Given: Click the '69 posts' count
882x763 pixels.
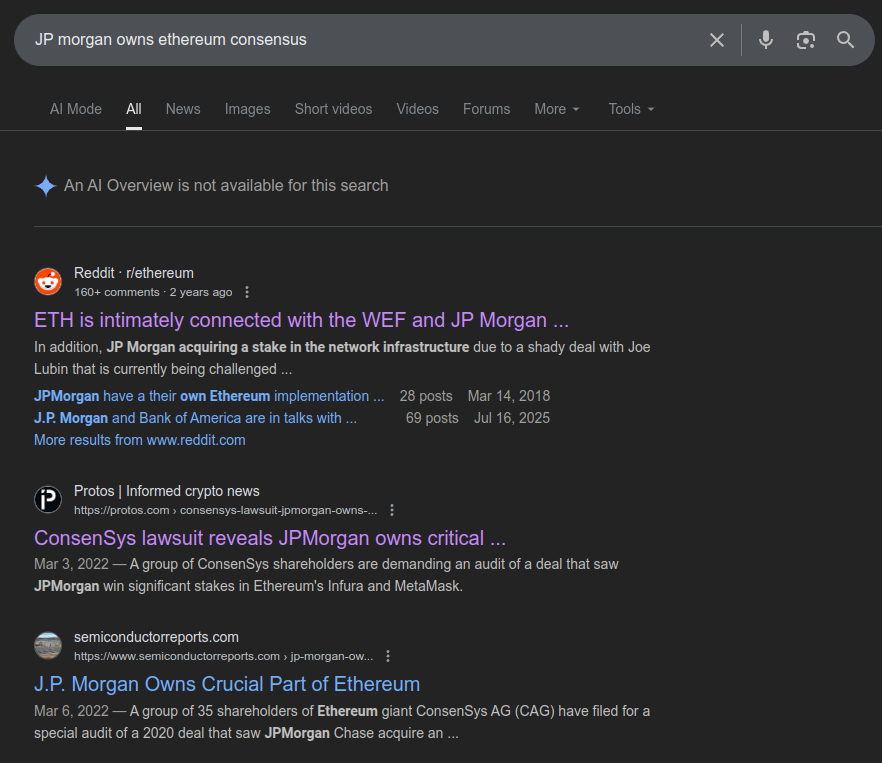Looking at the screenshot, I should click(432, 418).
